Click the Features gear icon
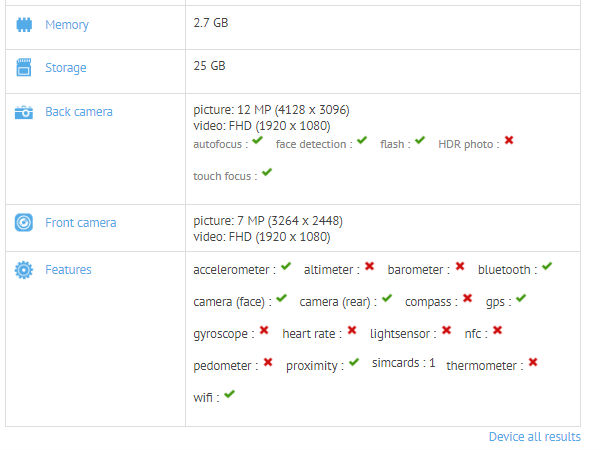The width and height of the screenshot is (600, 450). coord(24,270)
